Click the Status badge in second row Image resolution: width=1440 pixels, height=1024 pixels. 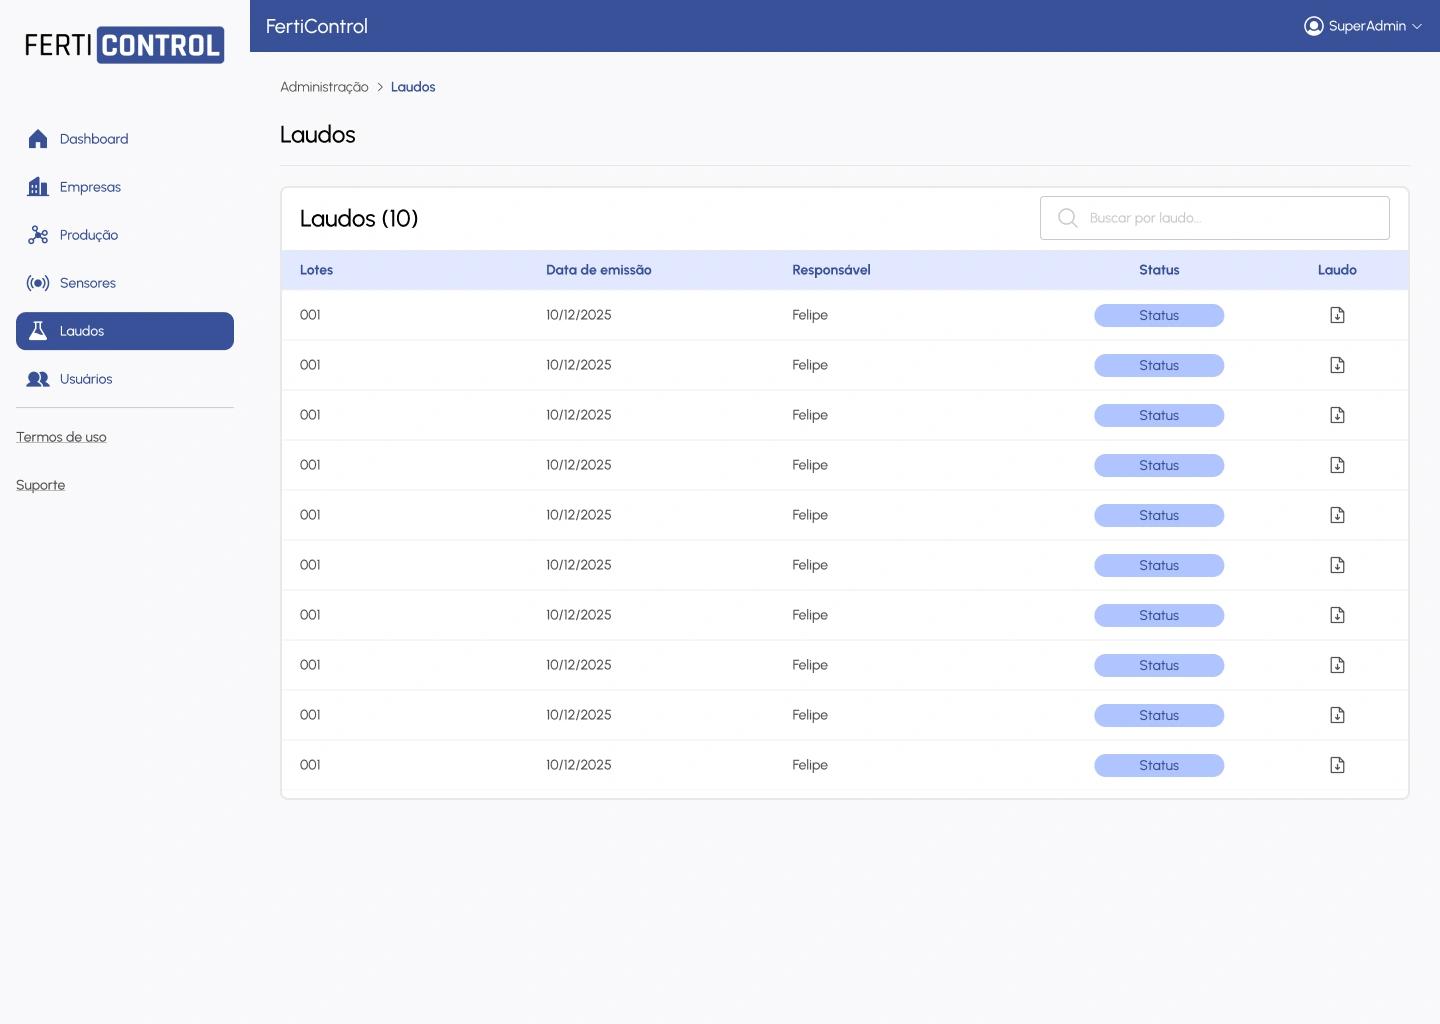click(x=1158, y=365)
